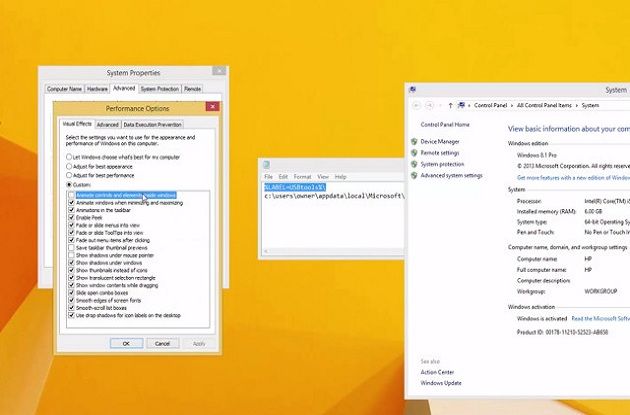
Task: Open Device Manager link
Action: point(440,141)
